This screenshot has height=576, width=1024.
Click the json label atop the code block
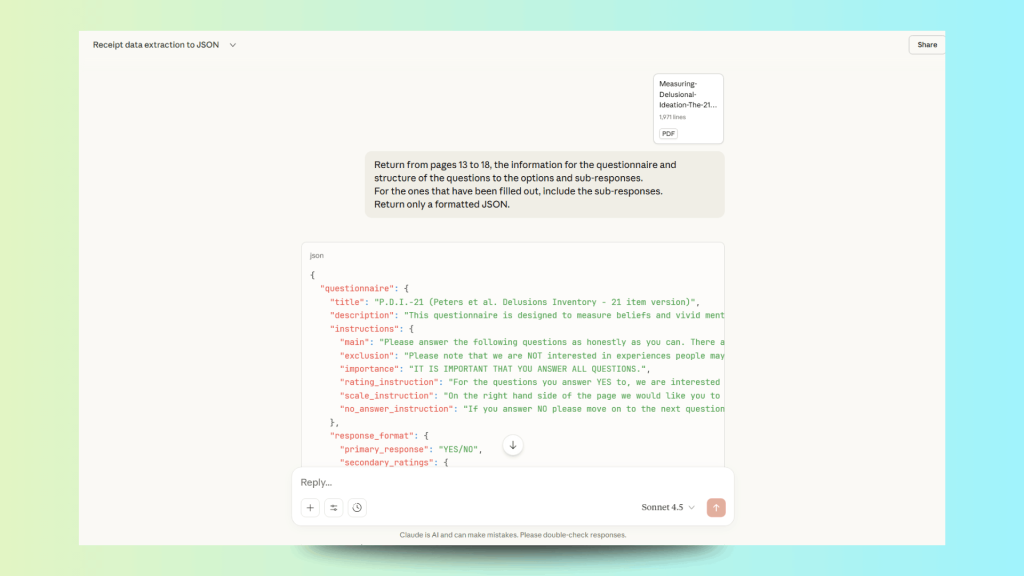[316, 256]
